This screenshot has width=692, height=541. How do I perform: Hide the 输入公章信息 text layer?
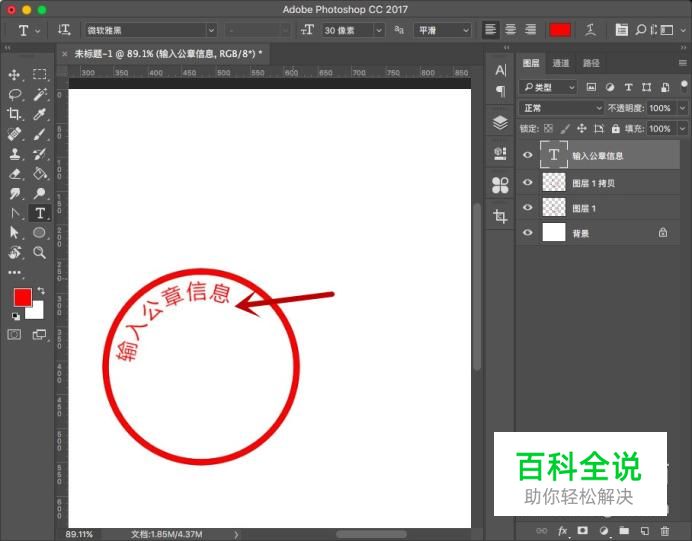[x=527, y=155]
